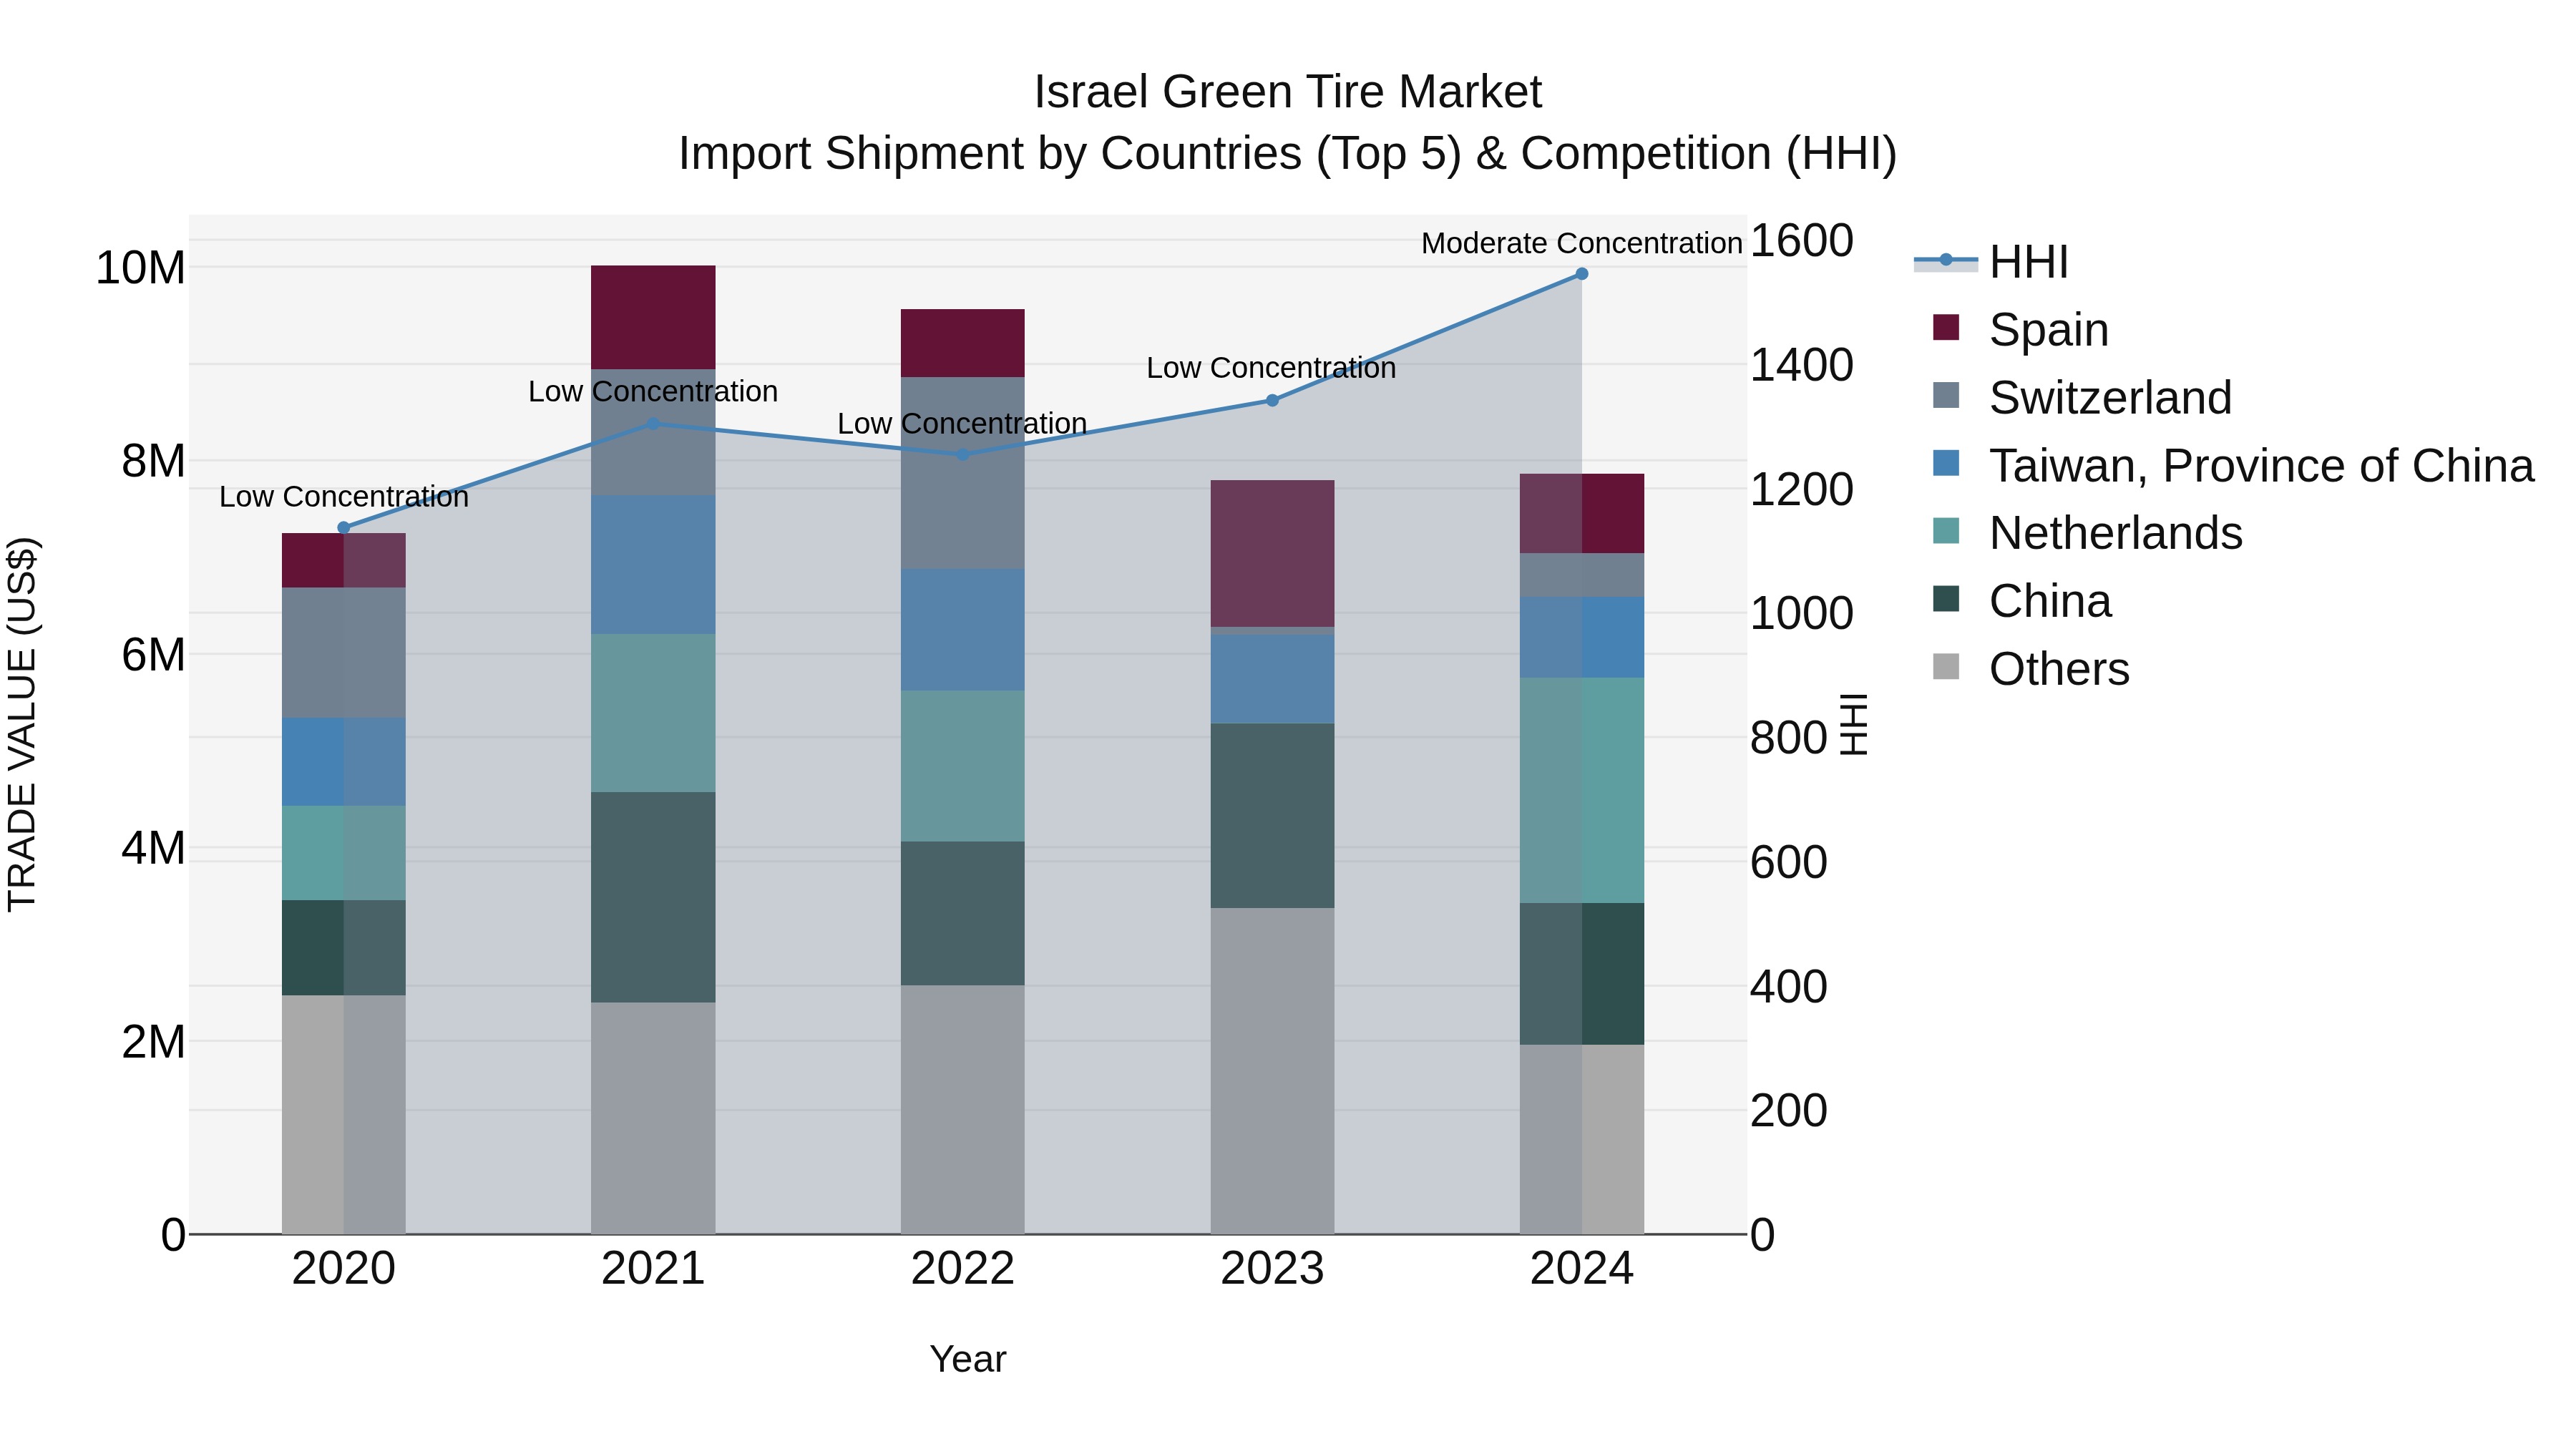The height and width of the screenshot is (1449, 2576).
Task: Select the Spain segment of the 2022 bar
Action: tap(963, 343)
